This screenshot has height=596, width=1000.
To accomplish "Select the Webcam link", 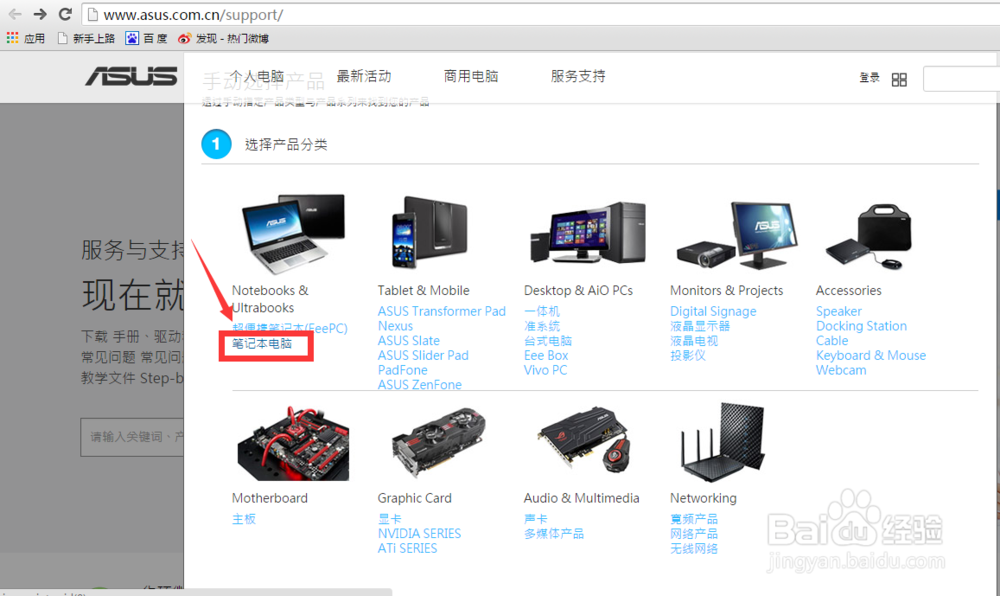I will pos(841,370).
